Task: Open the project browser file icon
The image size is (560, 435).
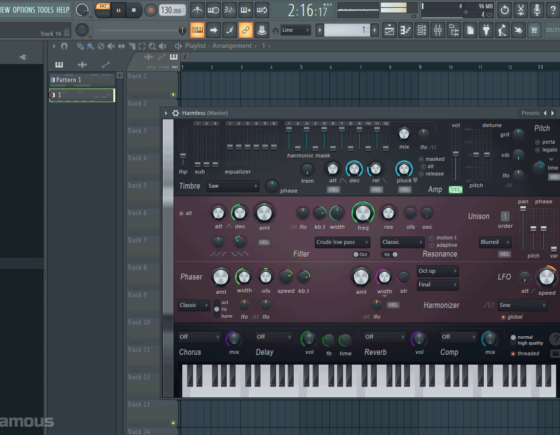Action: click(x=470, y=30)
